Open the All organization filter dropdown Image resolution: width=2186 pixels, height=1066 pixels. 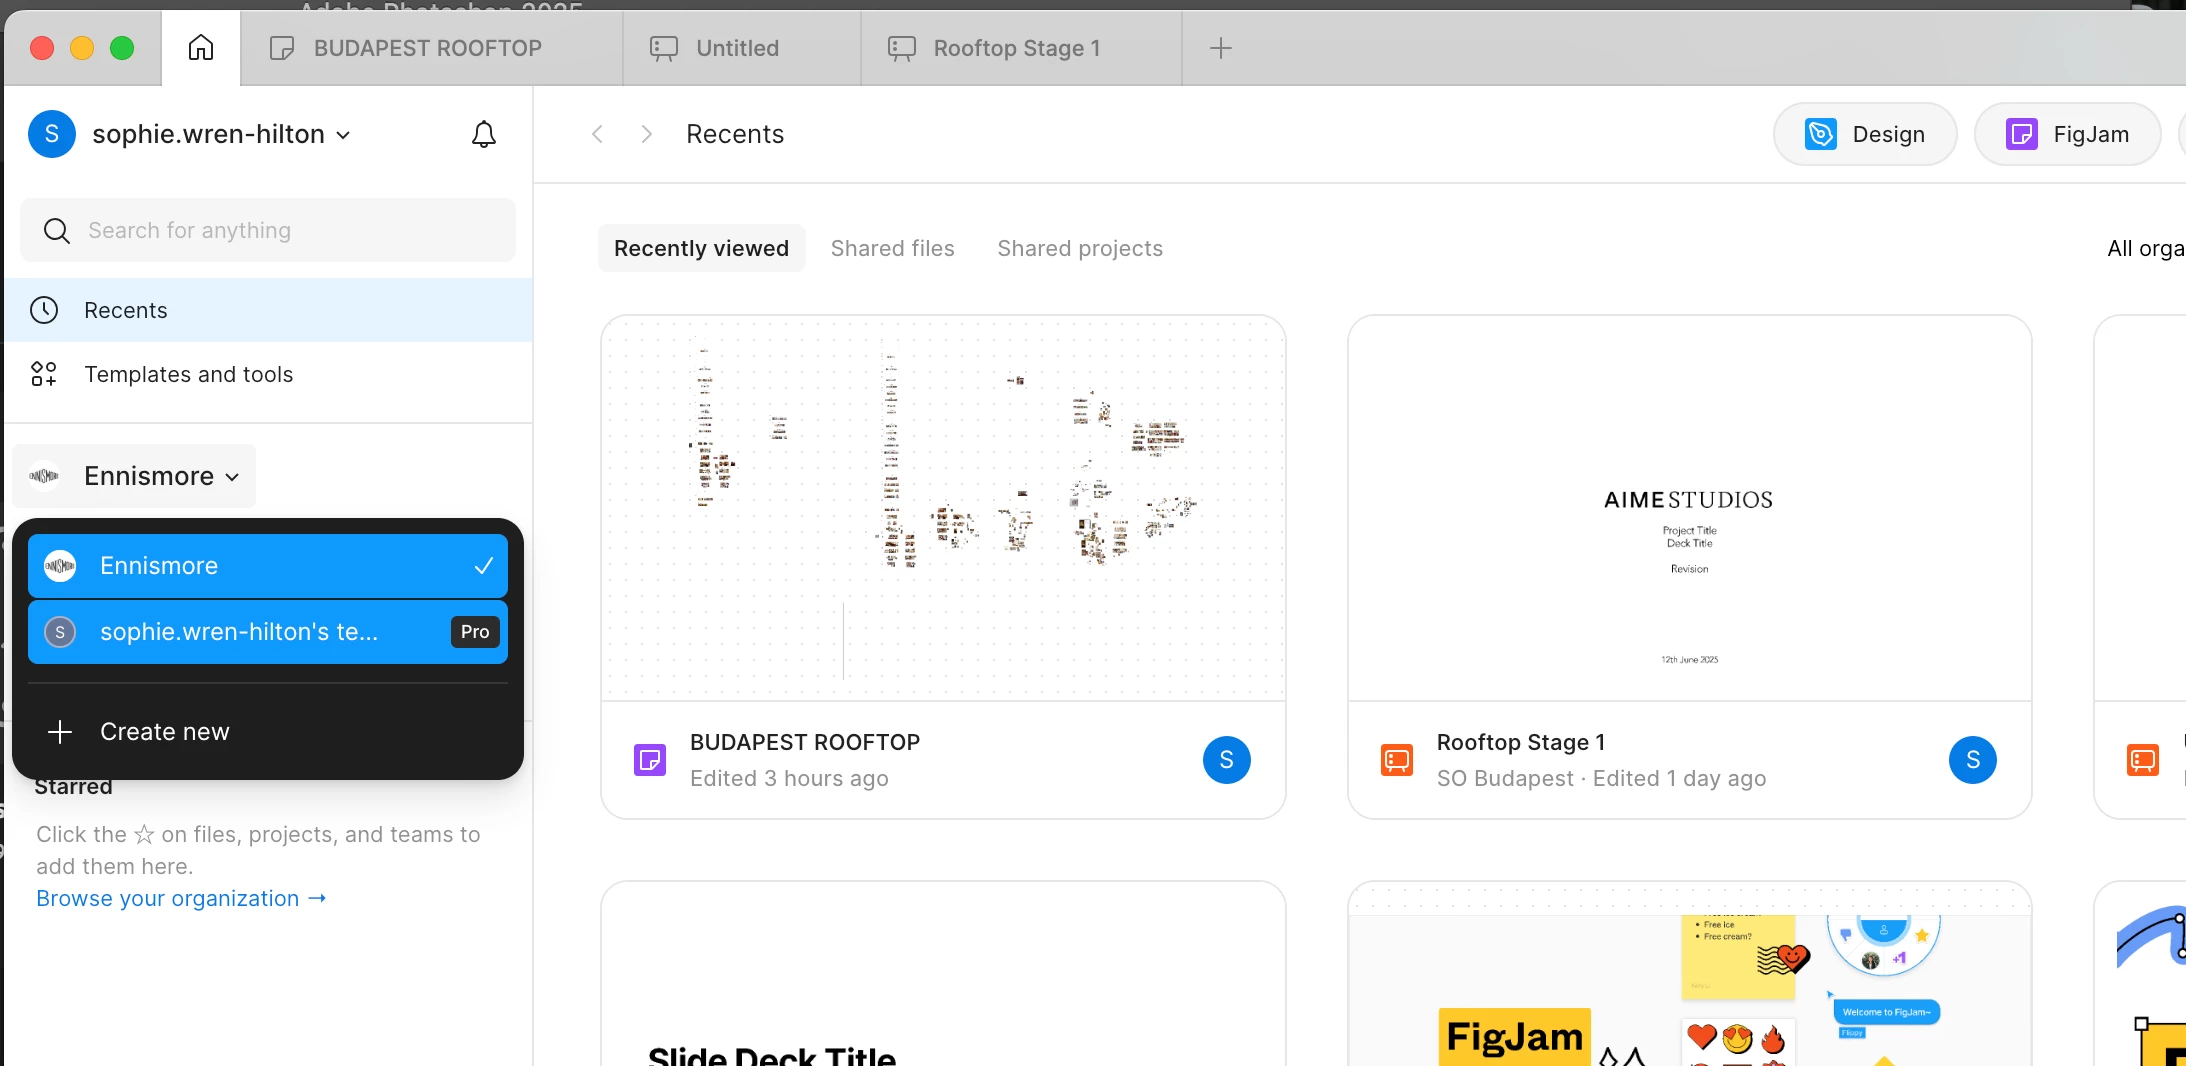[x=2145, y=249]
